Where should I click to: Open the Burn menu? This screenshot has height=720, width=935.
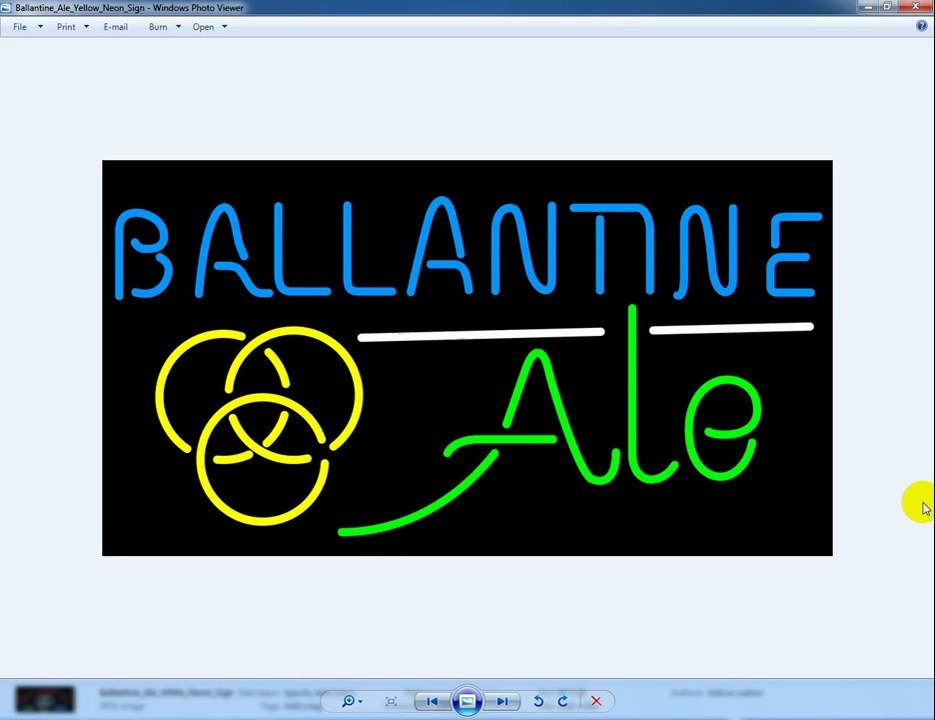tap(158, 27)
